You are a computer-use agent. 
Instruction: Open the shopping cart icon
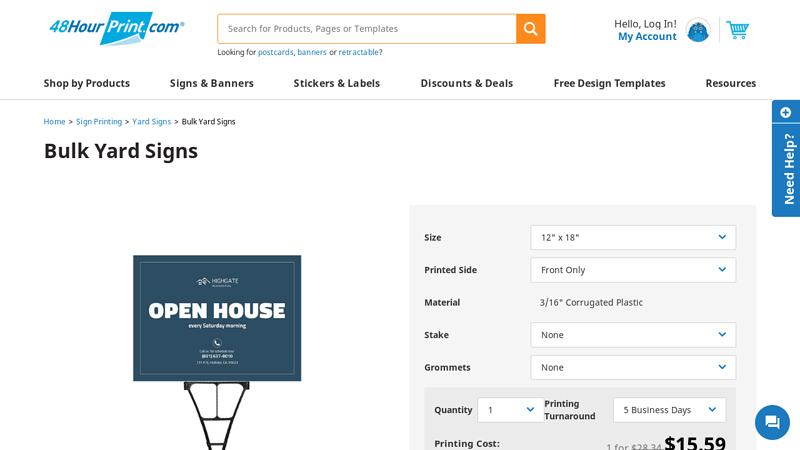click(x=737, y=30)
